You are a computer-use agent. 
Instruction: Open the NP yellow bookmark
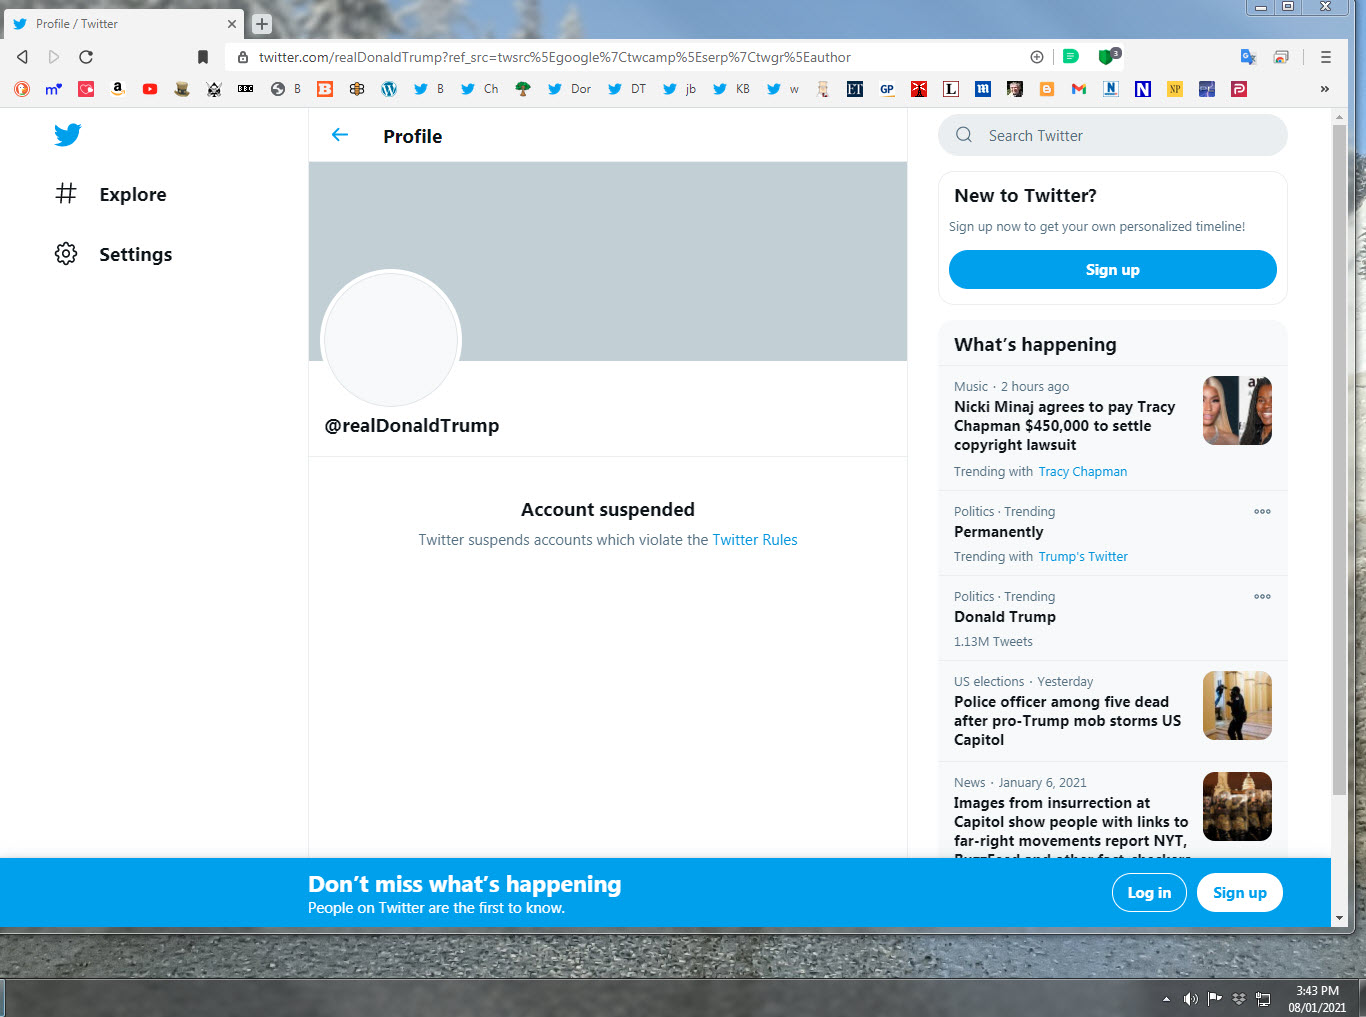pyautogui.click(x=1175, y=89)
